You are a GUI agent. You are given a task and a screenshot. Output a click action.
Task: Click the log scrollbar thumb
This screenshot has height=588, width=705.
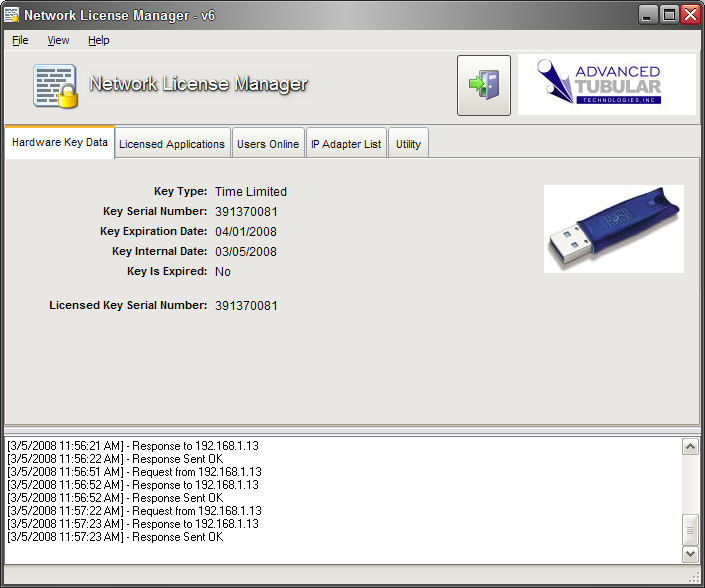point(690,528)
